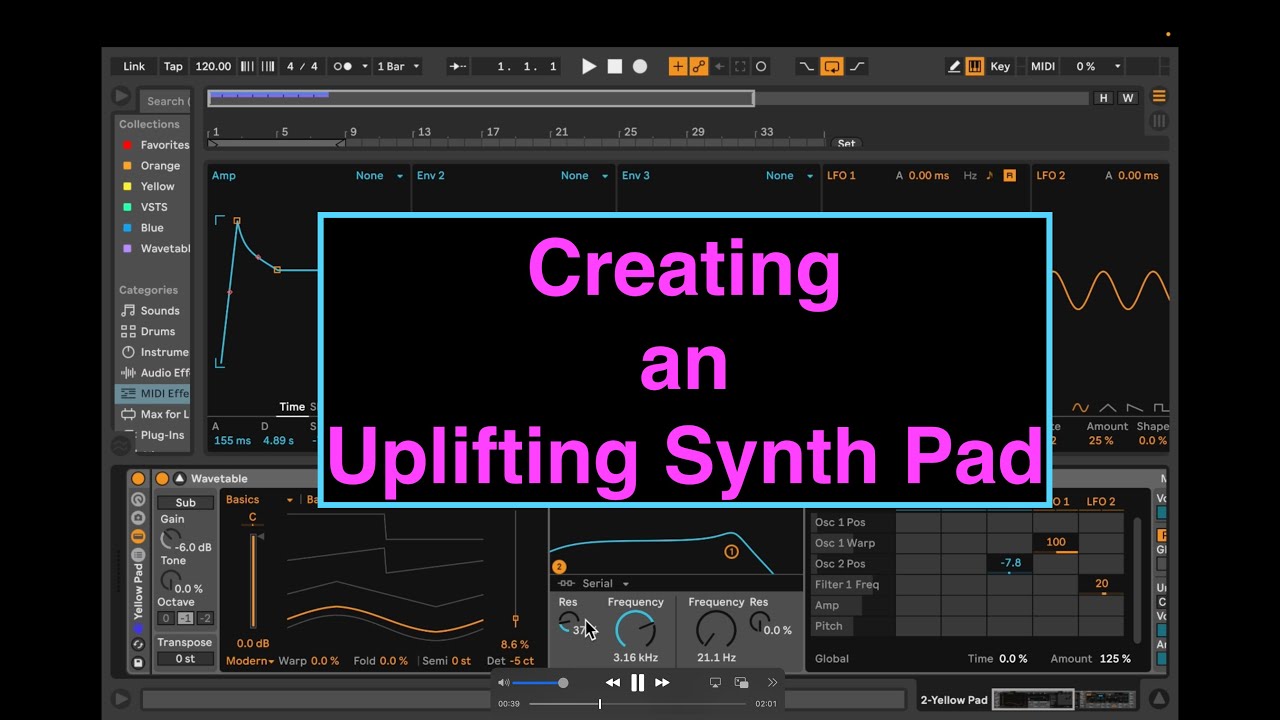Toggle the Draw Mode pencil
Viewport: 1280px width, 720px height.
point(954,66)
